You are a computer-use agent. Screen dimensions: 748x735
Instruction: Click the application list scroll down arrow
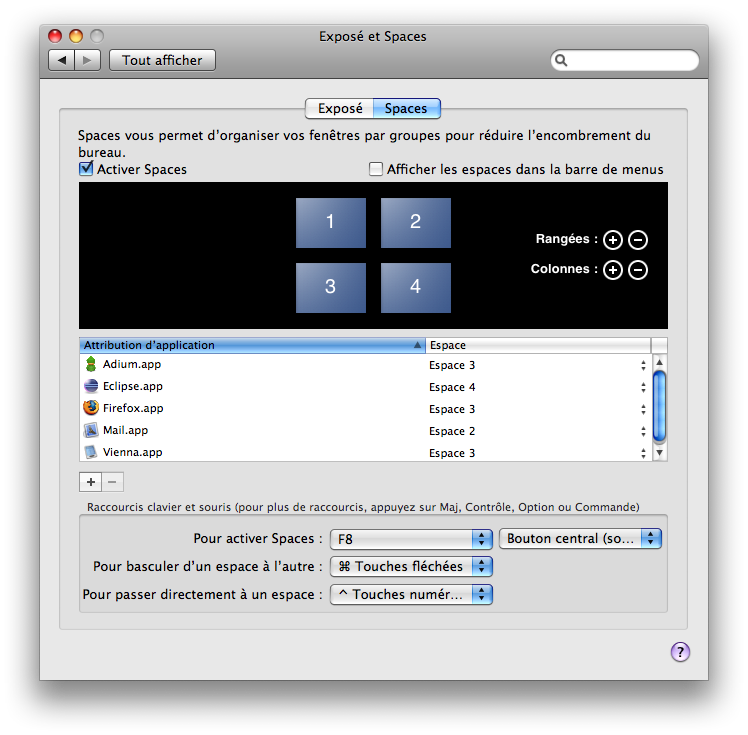click(x=659, y=452)
